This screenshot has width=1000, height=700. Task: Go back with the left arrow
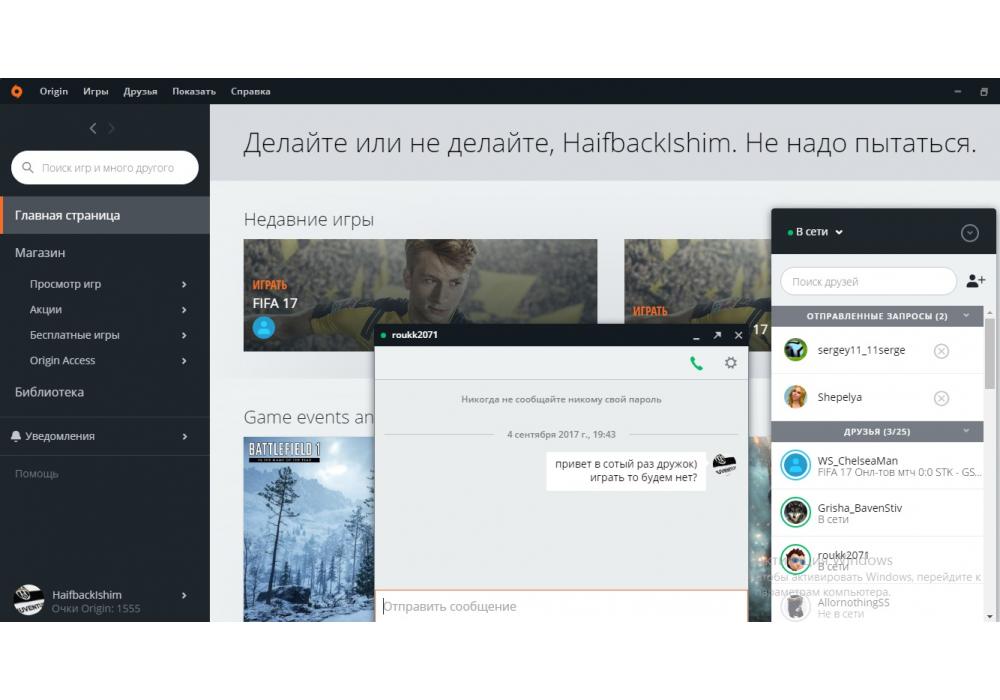click(x=93, y=128)
